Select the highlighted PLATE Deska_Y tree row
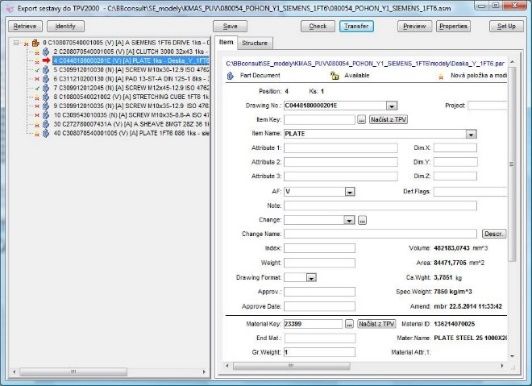Viewport: 532px width, 386px height. (x=131, y=61)
